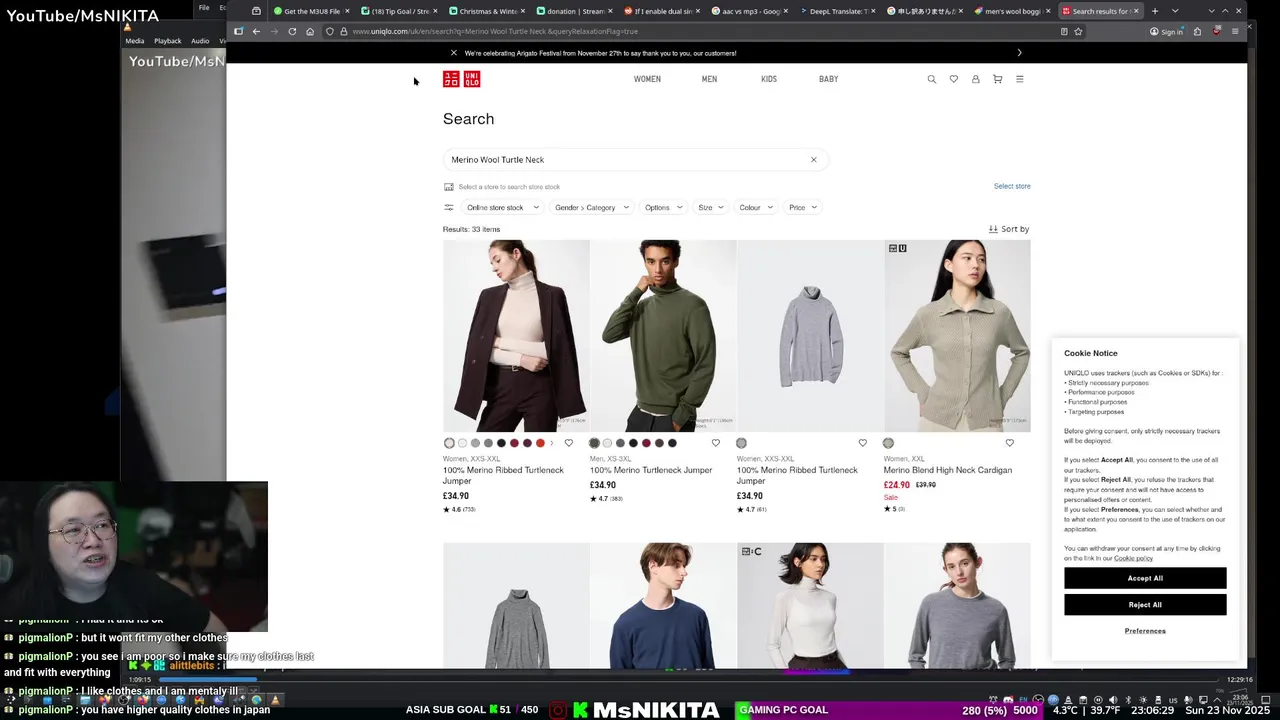Screen dimensions: 1280x720
Task: Select the beige swatch on High Neck Cardigan
Action: (888, 443)
